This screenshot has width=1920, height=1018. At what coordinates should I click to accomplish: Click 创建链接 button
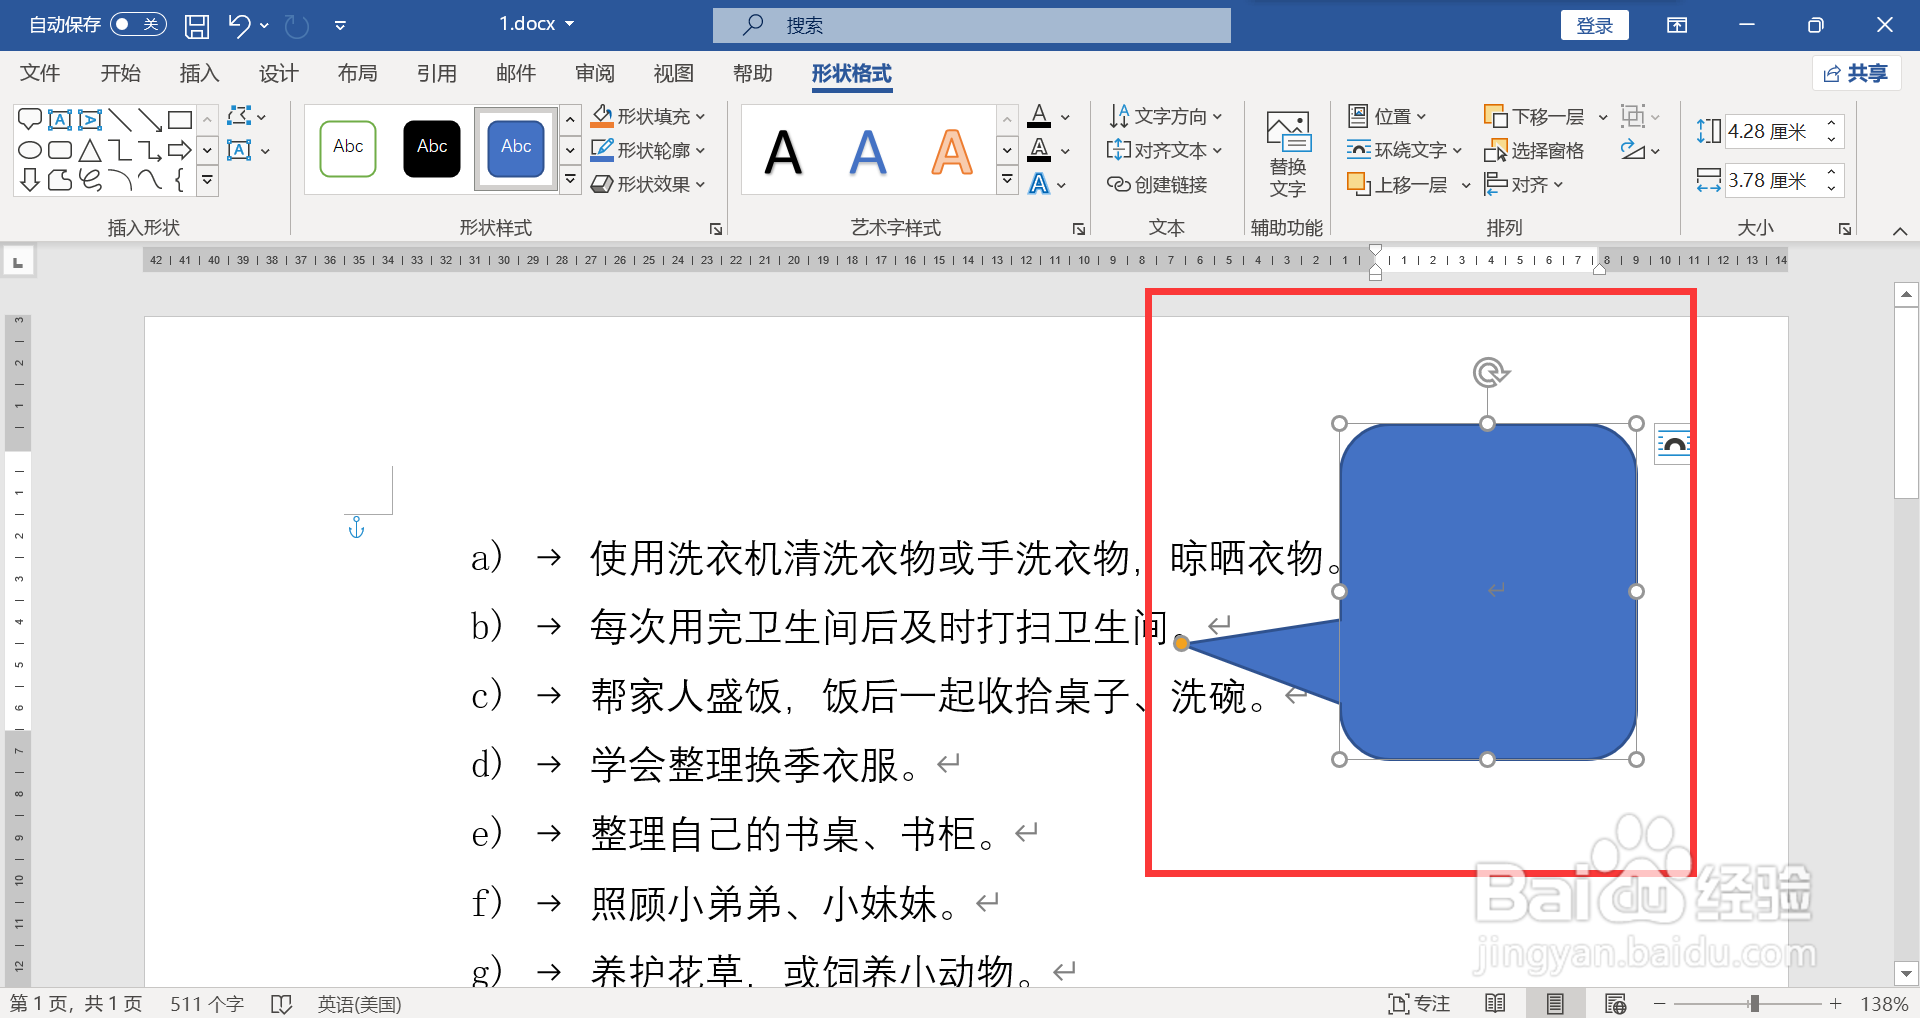tap(1158, 184)
